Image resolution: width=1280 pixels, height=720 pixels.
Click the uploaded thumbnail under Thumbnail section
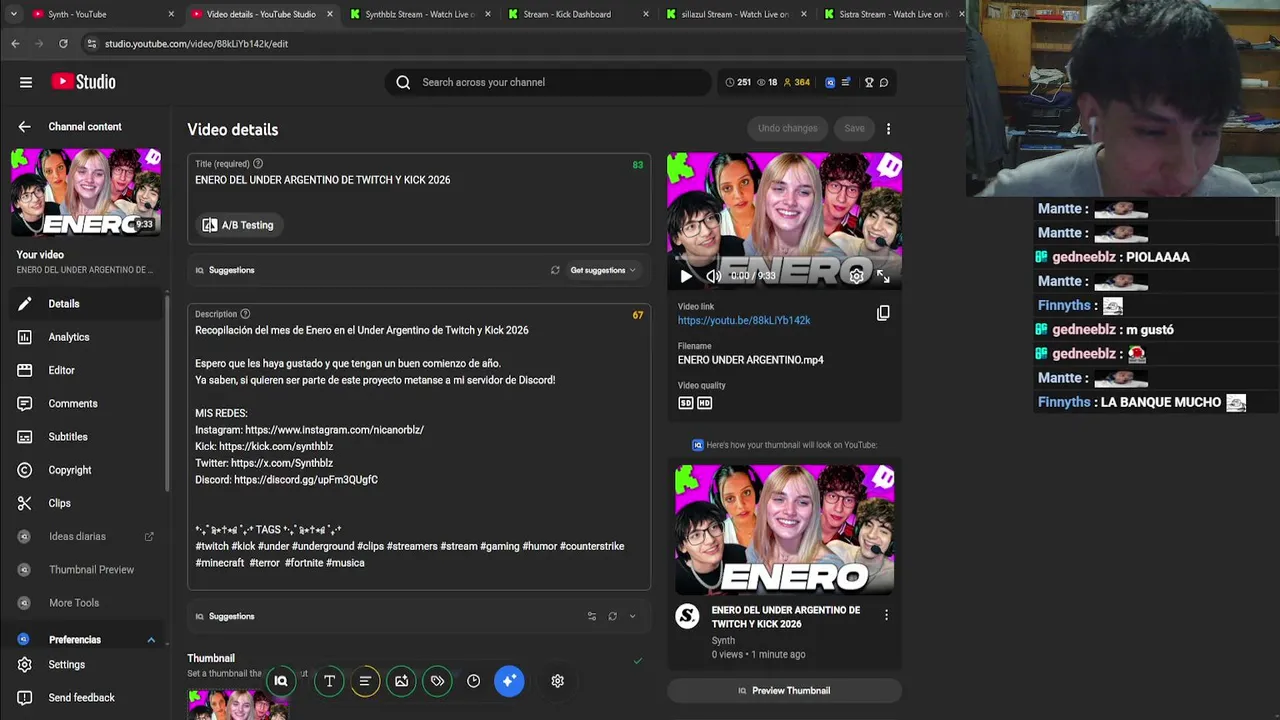tap(238, 704)
